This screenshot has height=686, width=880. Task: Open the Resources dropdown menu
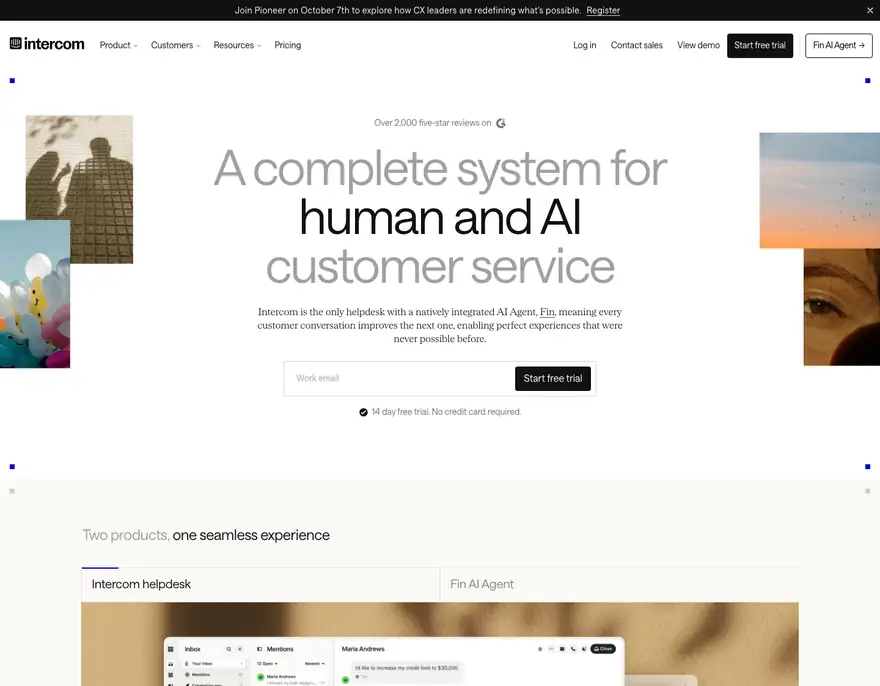(237, 45)
